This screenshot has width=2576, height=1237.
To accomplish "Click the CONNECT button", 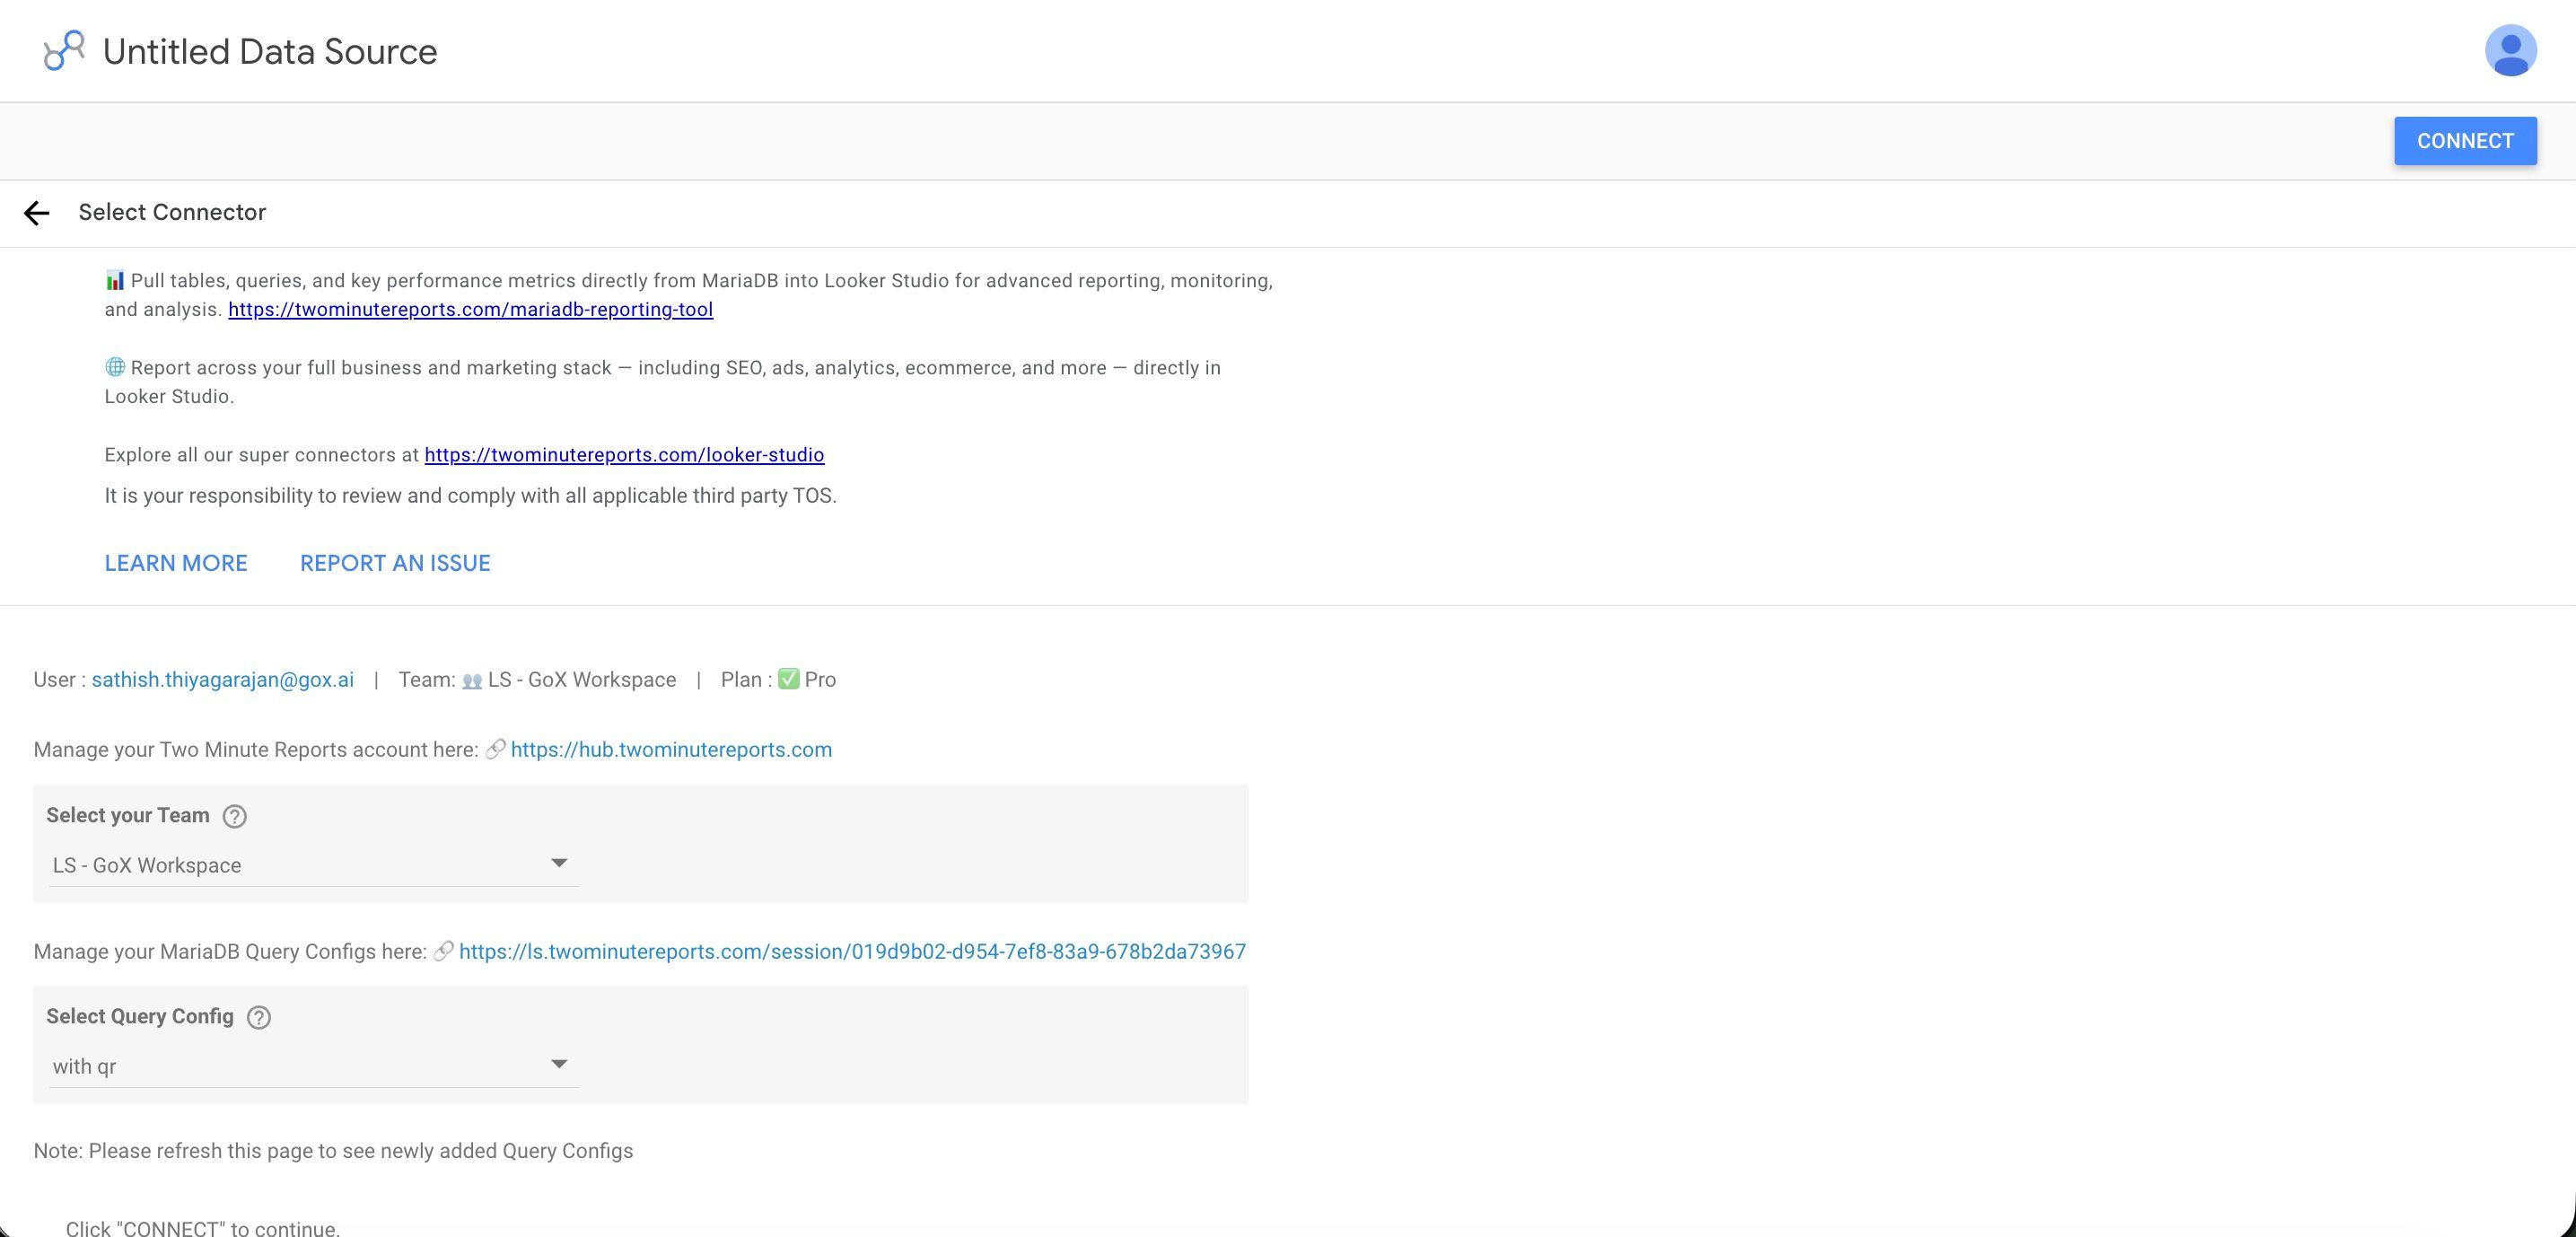I will (2464, 140).
